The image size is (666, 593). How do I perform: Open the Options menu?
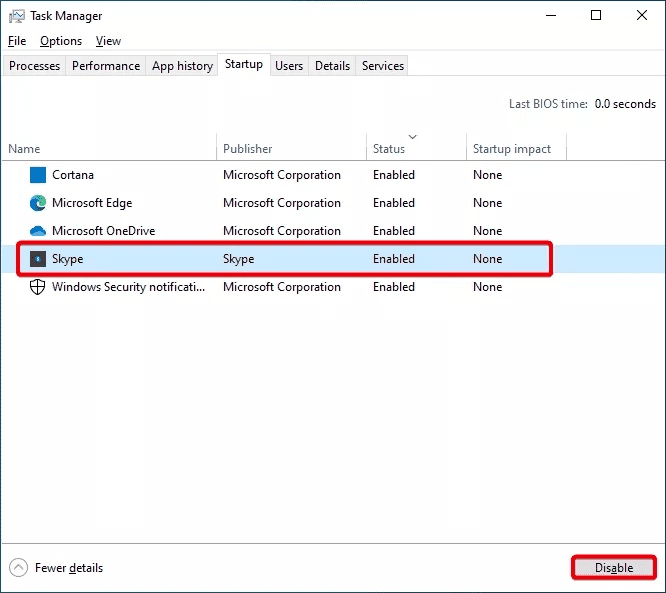point(61,41)
